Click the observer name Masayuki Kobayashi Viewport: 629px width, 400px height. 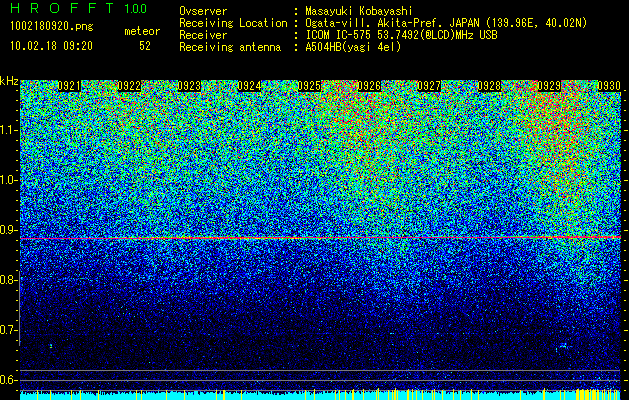[x=358, y=12]
